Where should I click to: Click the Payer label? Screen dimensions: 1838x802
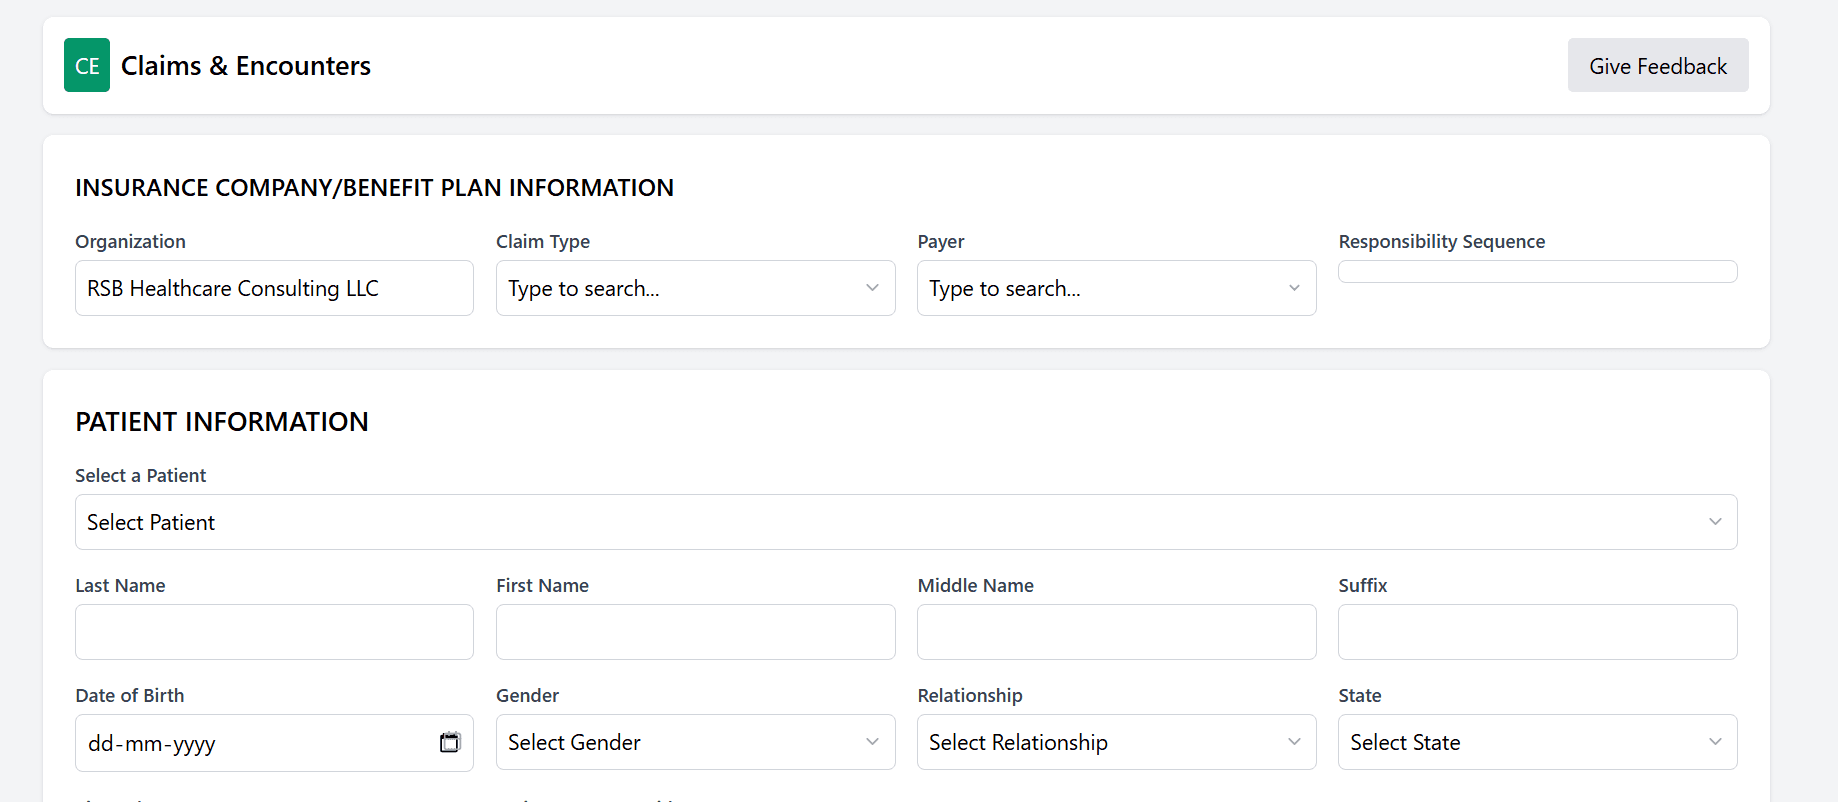pyautogui.click(x=941, y=242)
